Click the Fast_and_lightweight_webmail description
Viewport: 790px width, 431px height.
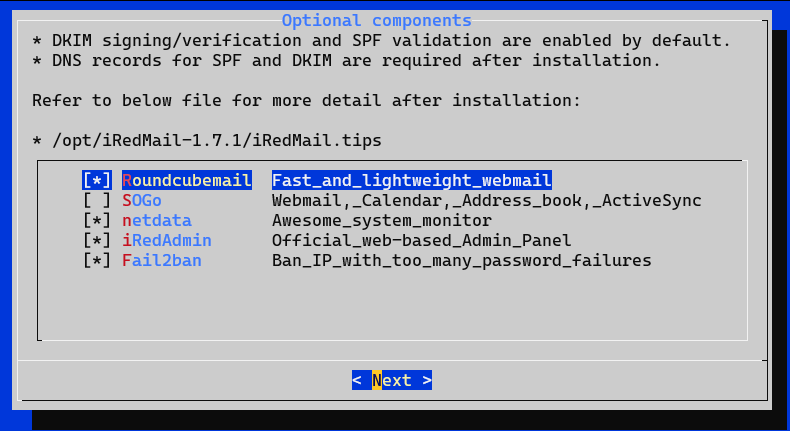pyautogui.click(x=412, y=180)
